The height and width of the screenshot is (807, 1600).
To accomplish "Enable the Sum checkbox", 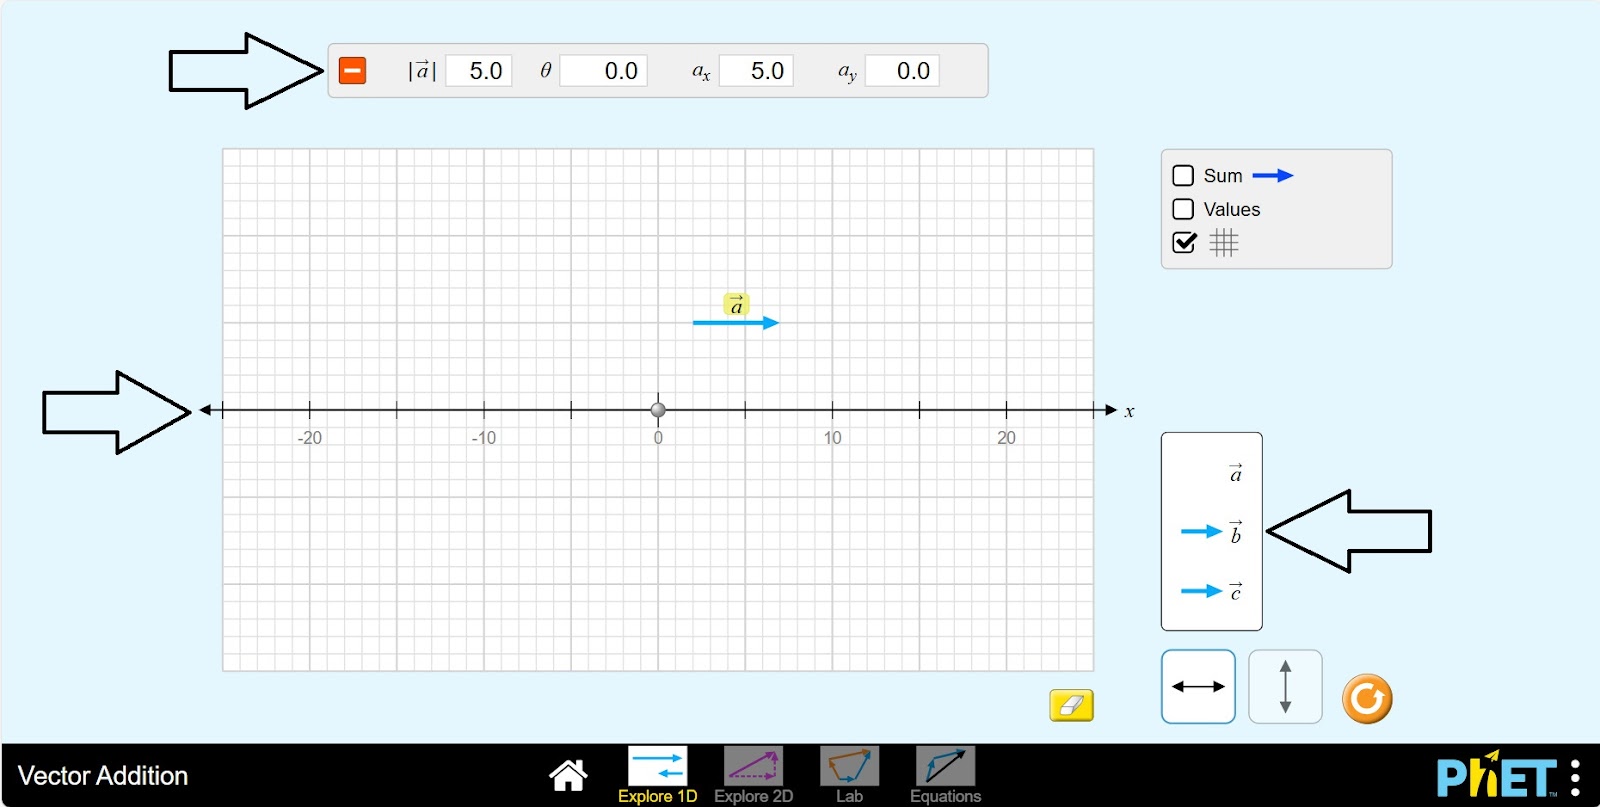I will tap(1183, 176).
